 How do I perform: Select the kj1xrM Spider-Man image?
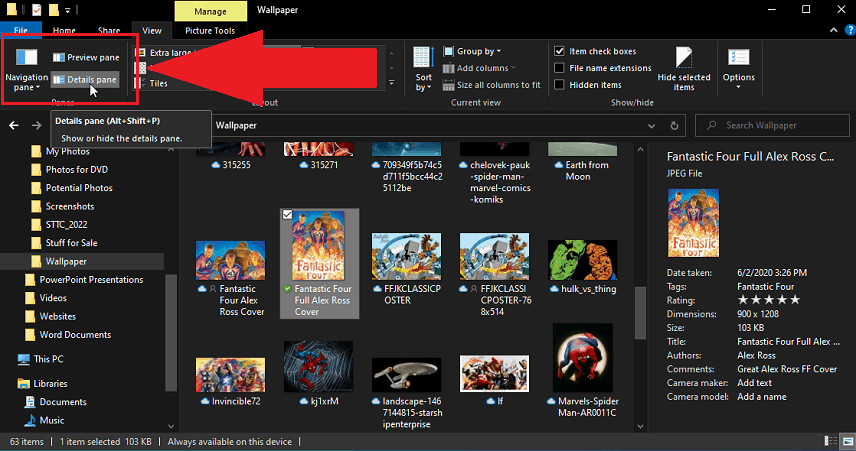pyautogui.click(x=318, y=366)
